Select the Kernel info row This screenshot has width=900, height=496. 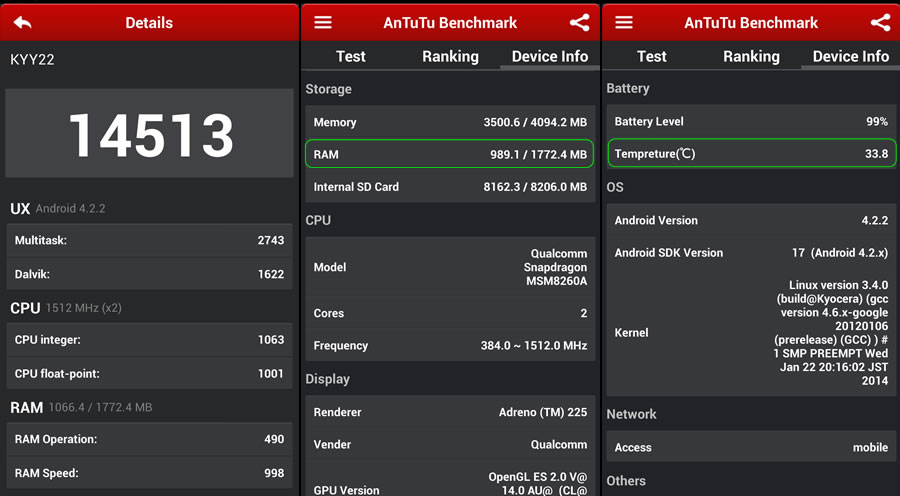coord(751,332)
